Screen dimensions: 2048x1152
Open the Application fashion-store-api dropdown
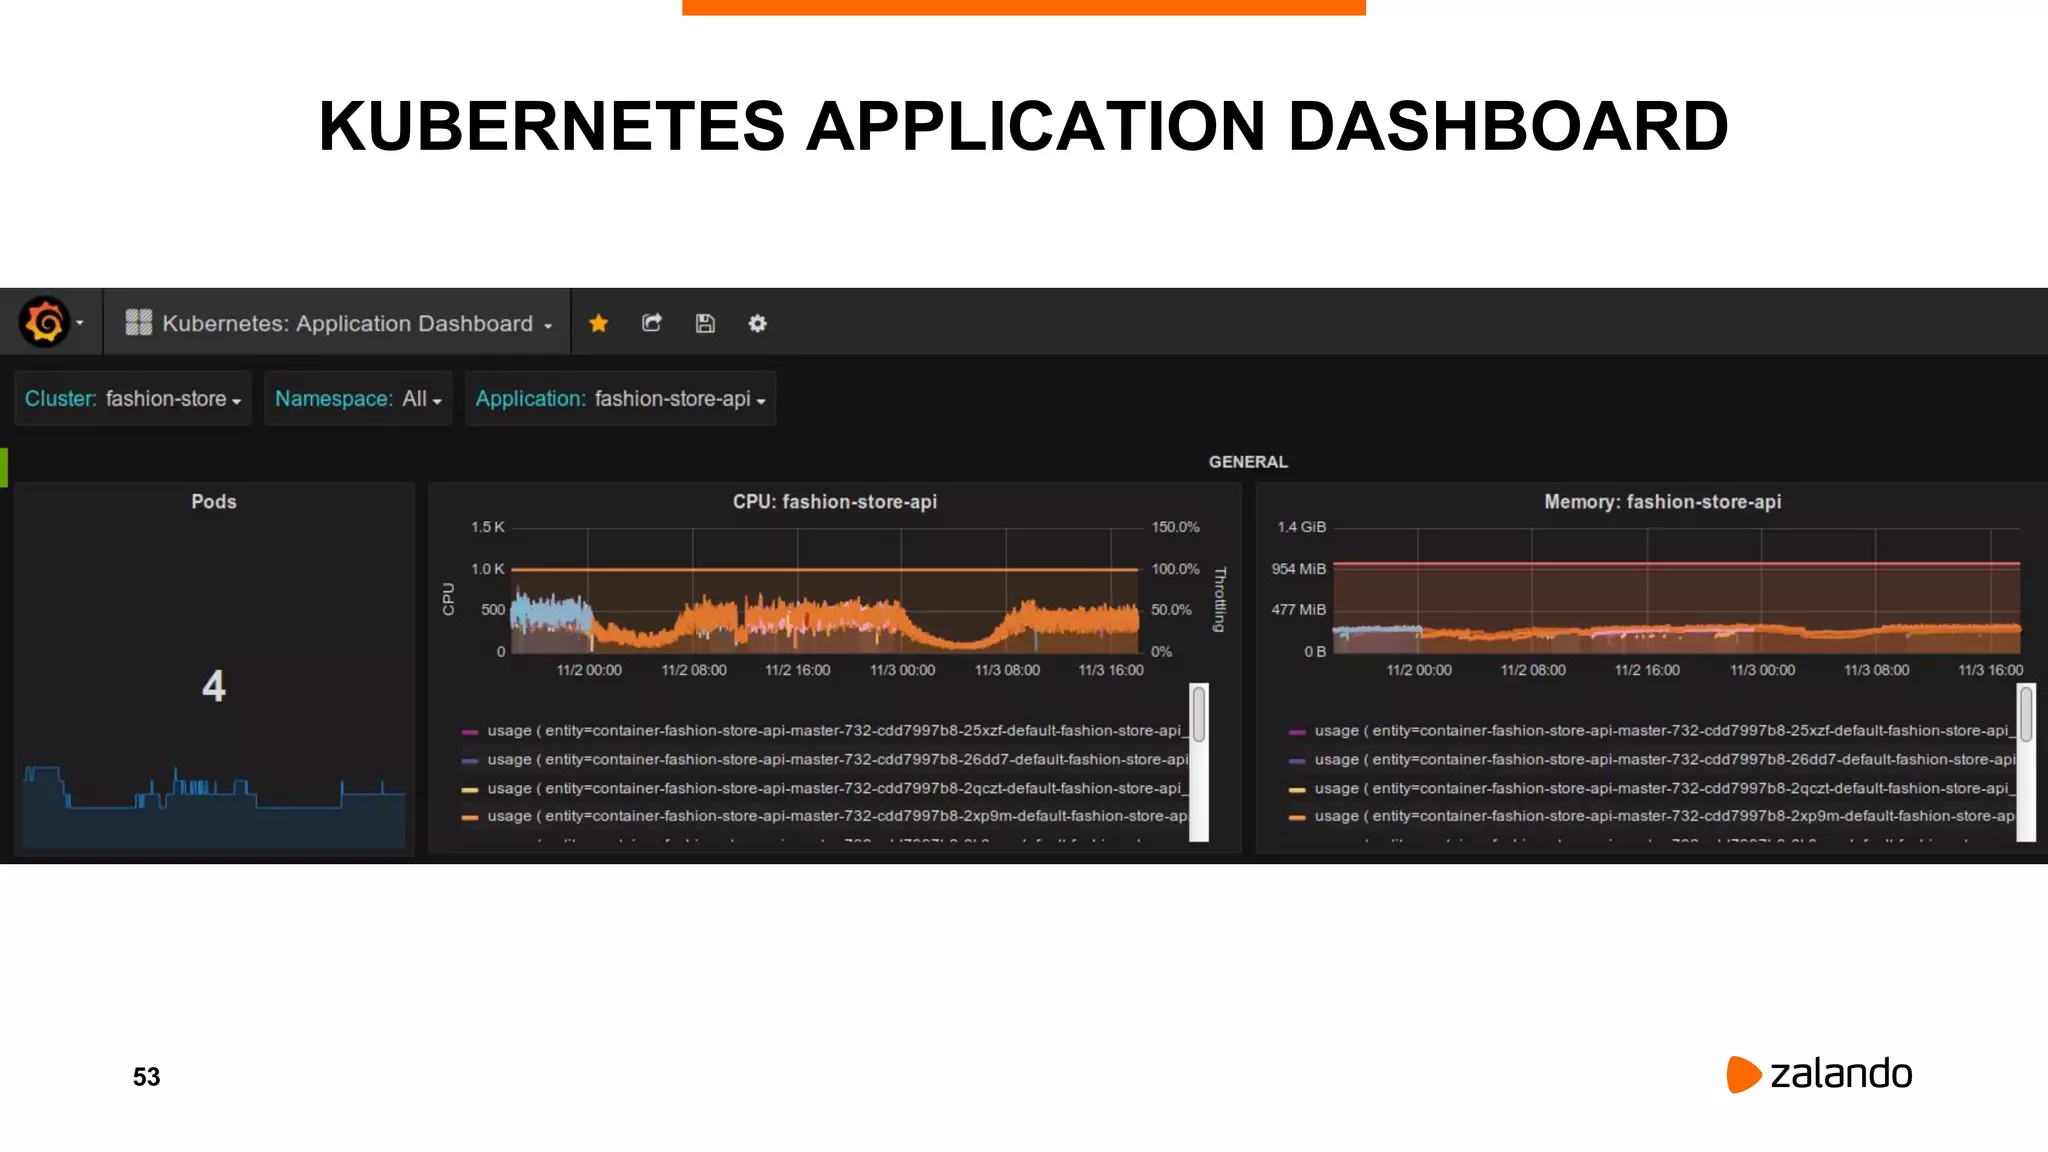pos(620,399)
